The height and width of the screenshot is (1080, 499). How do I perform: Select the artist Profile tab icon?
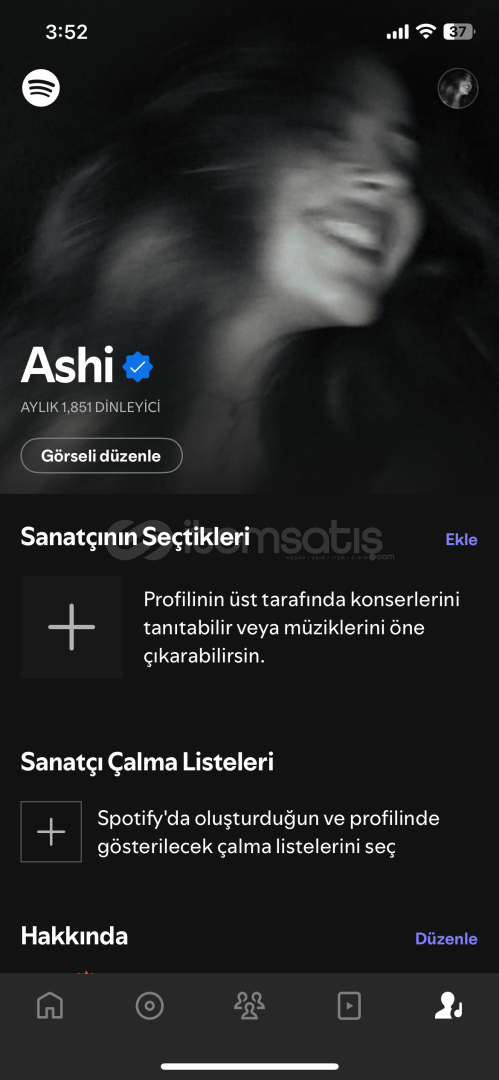449,1006
